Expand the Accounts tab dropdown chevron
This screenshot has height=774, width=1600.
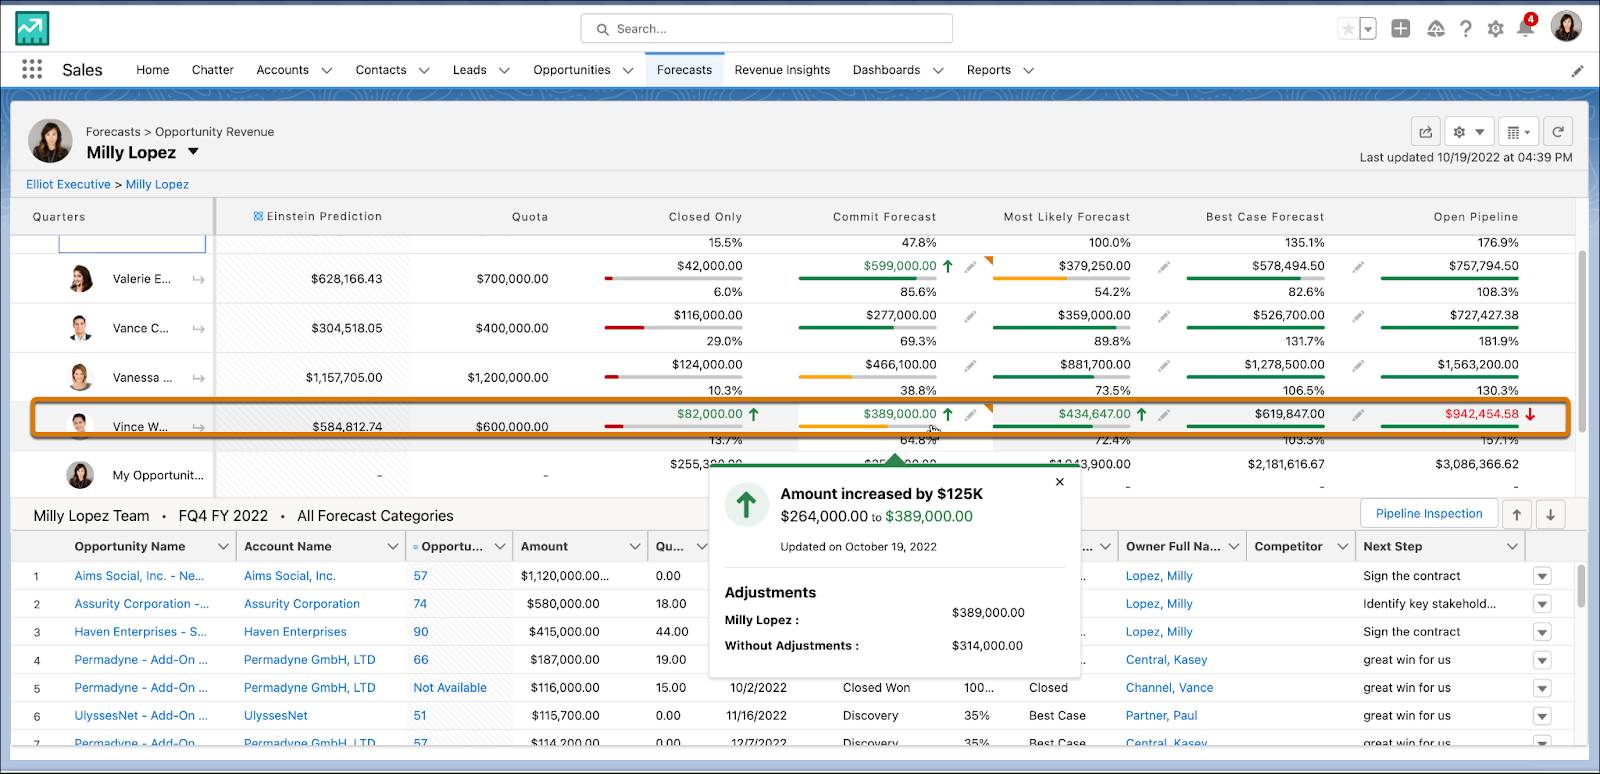[327, 70]
